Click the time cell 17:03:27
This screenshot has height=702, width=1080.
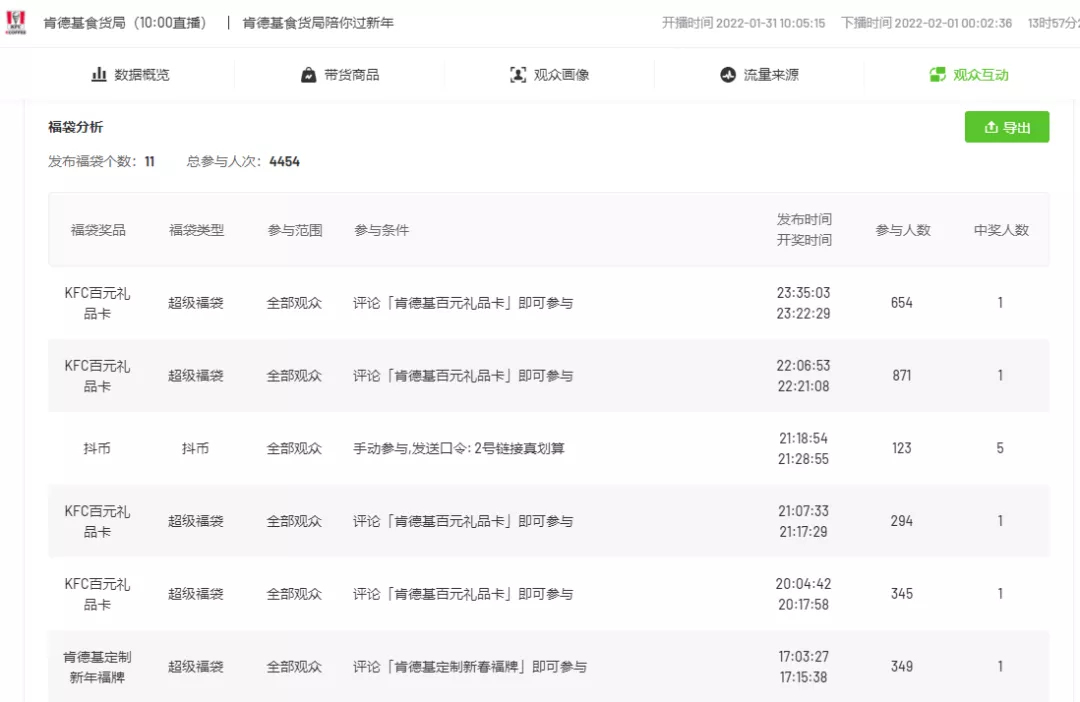coord(803,657)
